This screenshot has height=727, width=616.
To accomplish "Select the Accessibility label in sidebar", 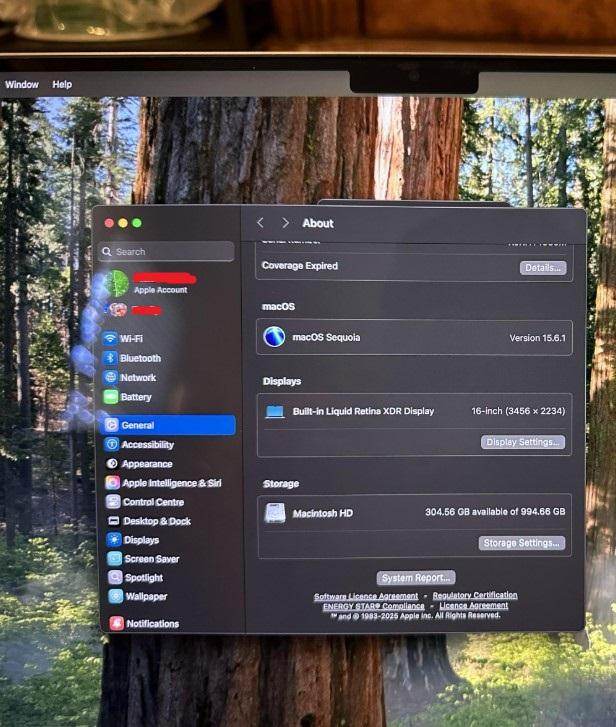I will point(147,445).
